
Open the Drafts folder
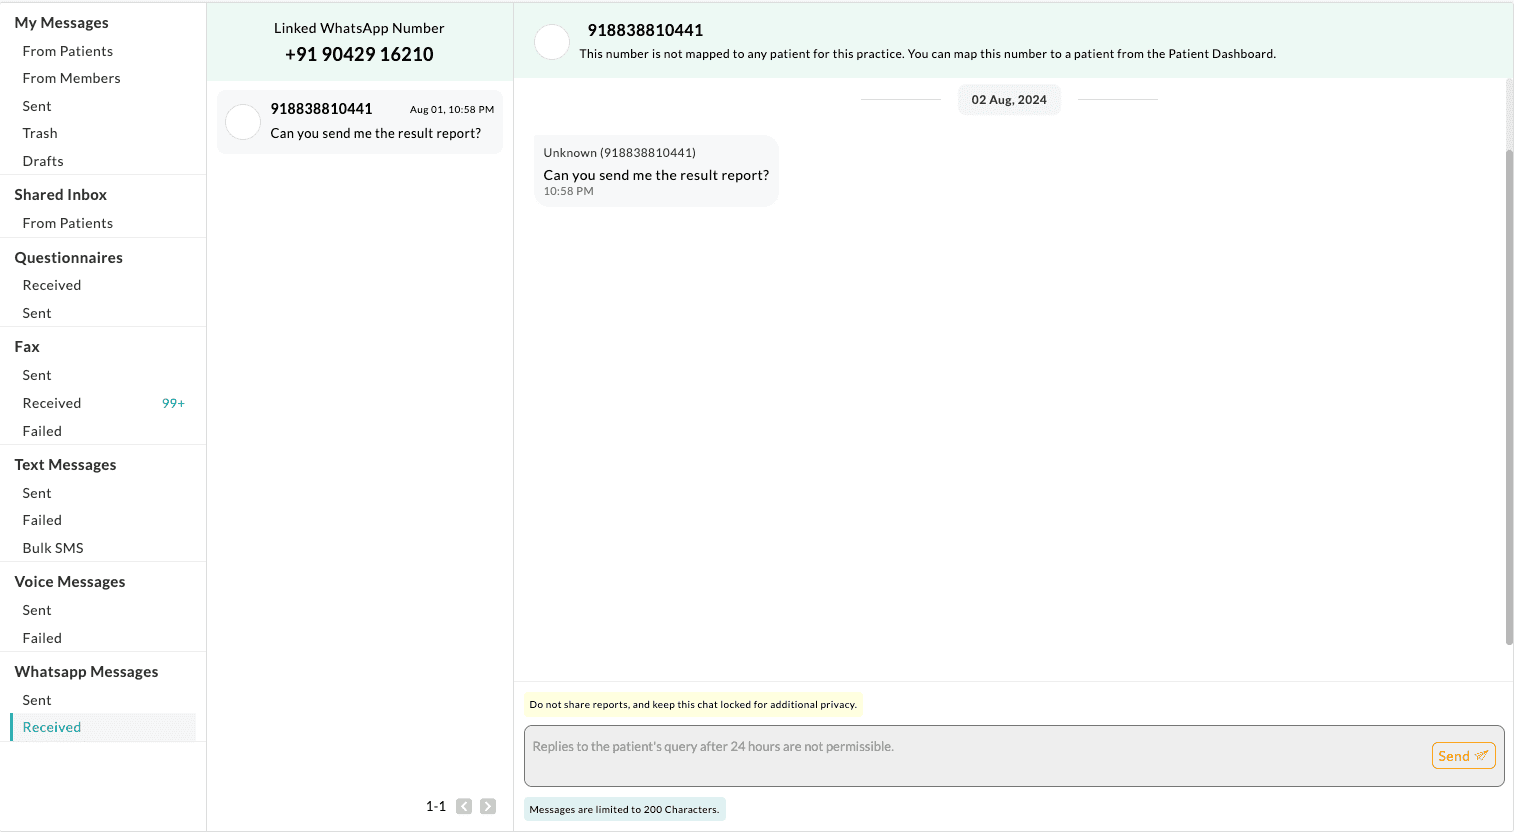pos(43,161)
